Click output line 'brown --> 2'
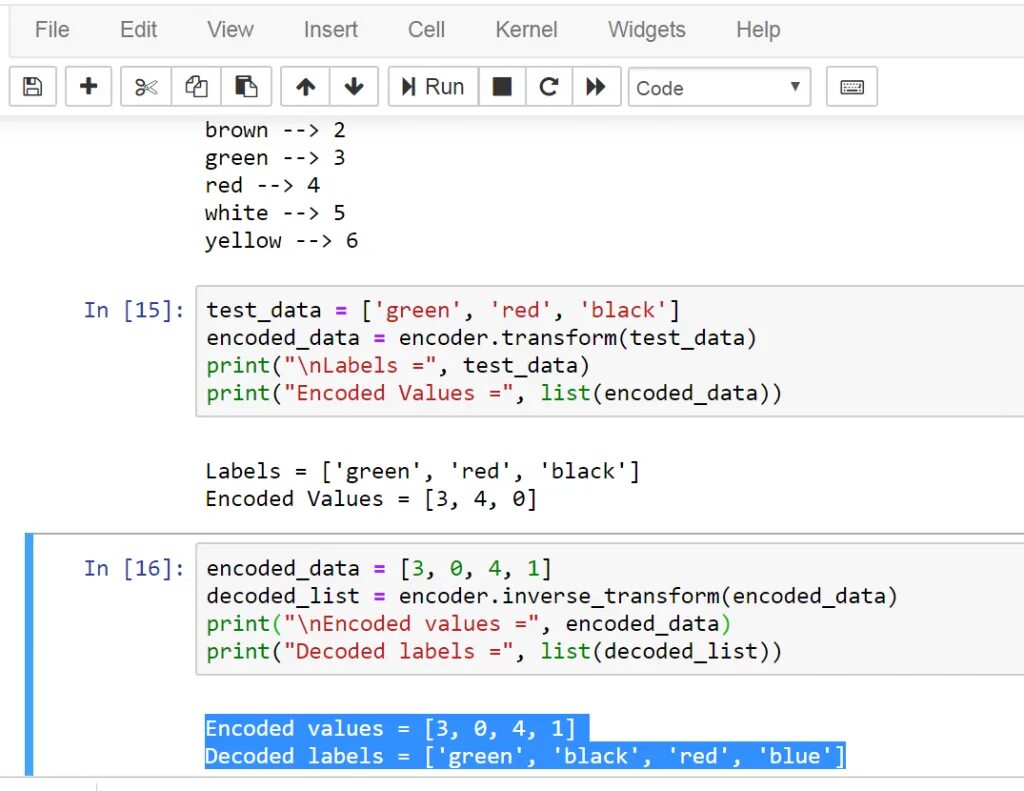The height and width of the screenshot is (791, 1024). tap(275, 130)
